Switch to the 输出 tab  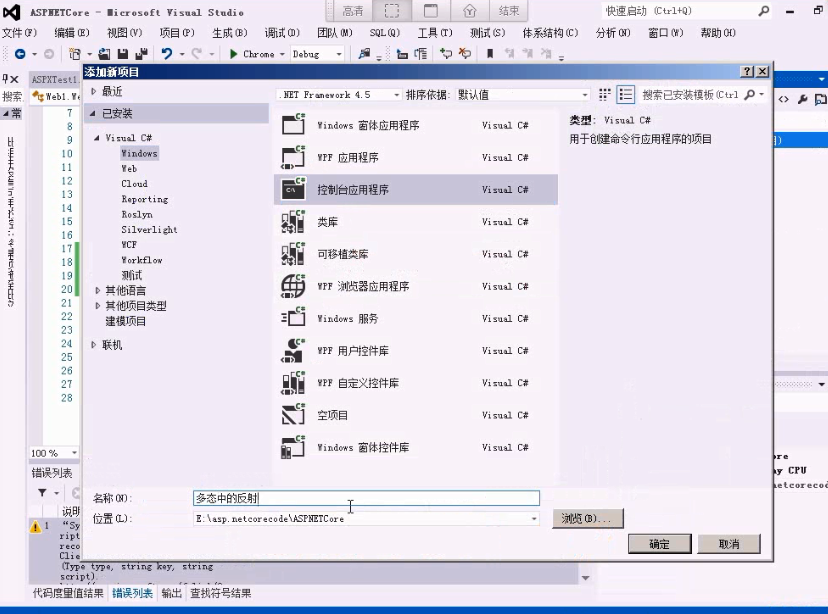click(x=172, y=593)
